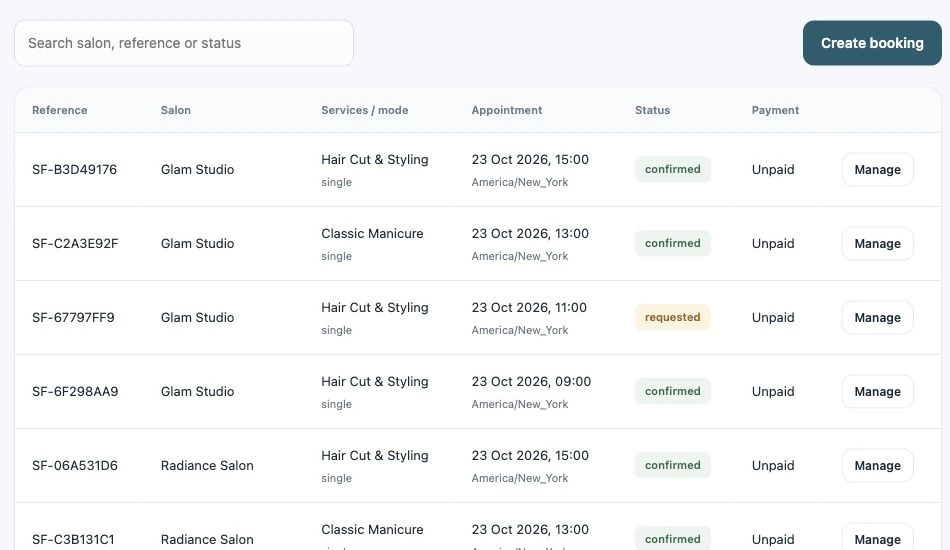The width and height of the screenshot is (950, 550).
Task: Select reference text SF-67797FF9
Action: [x=73, y=317]
